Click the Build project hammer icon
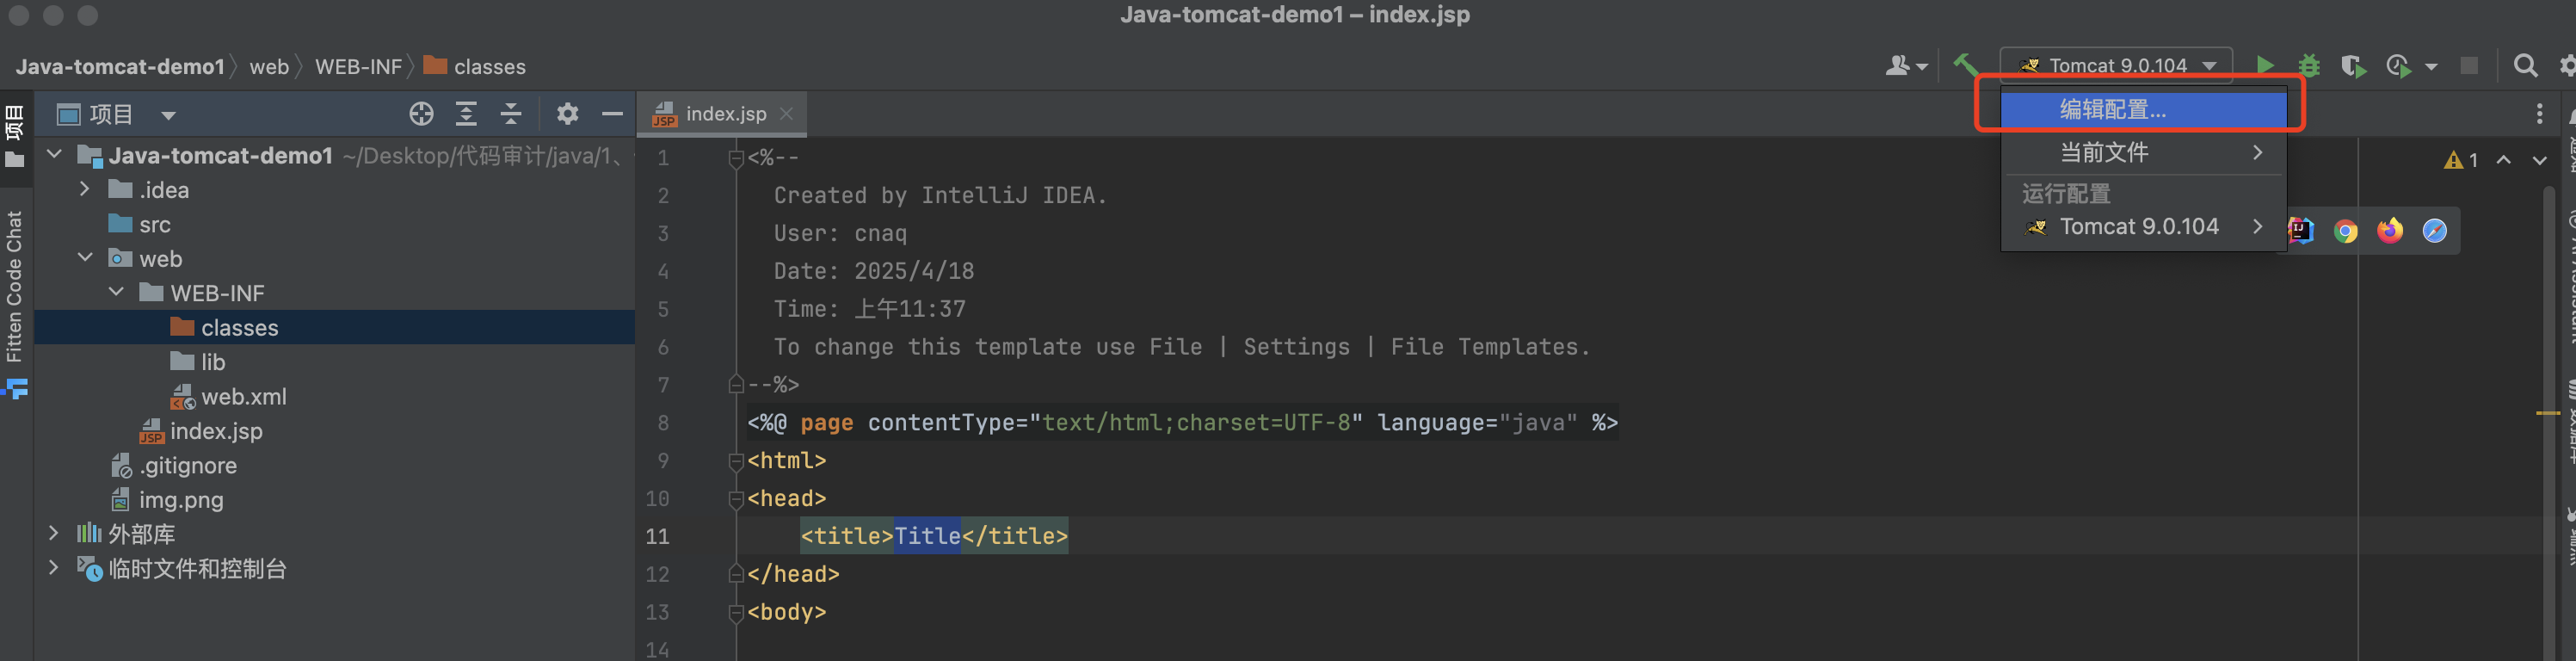 [x=1965, y=66]
